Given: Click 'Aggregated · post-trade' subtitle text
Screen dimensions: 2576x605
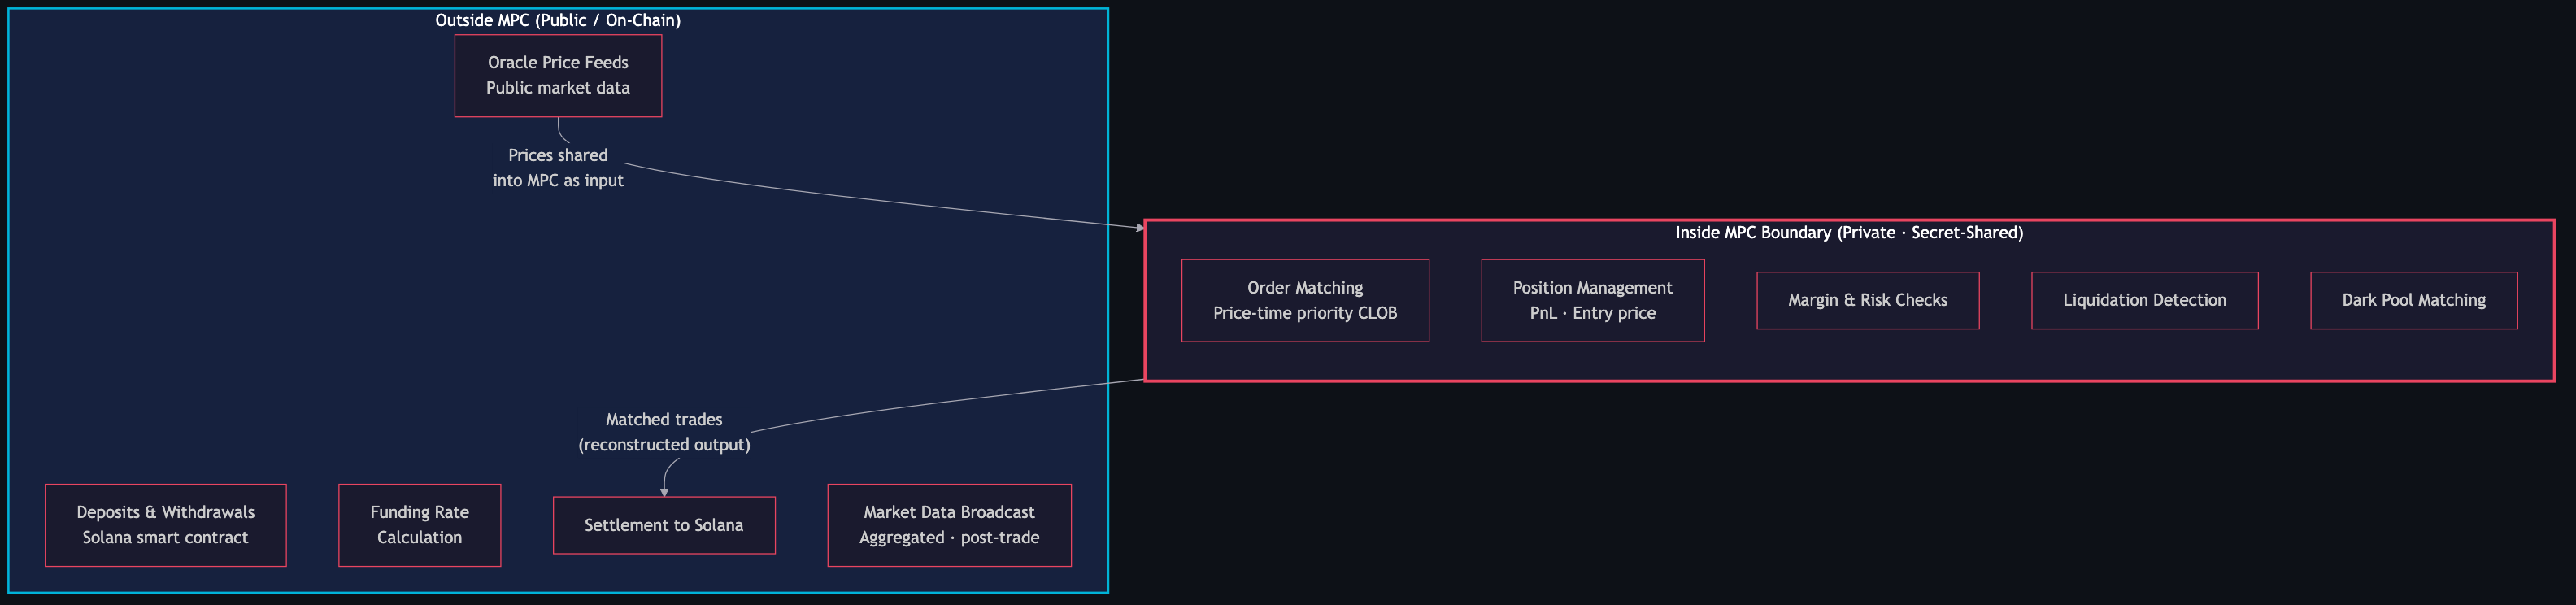Looking at the screenshot, I should (949, 538).
